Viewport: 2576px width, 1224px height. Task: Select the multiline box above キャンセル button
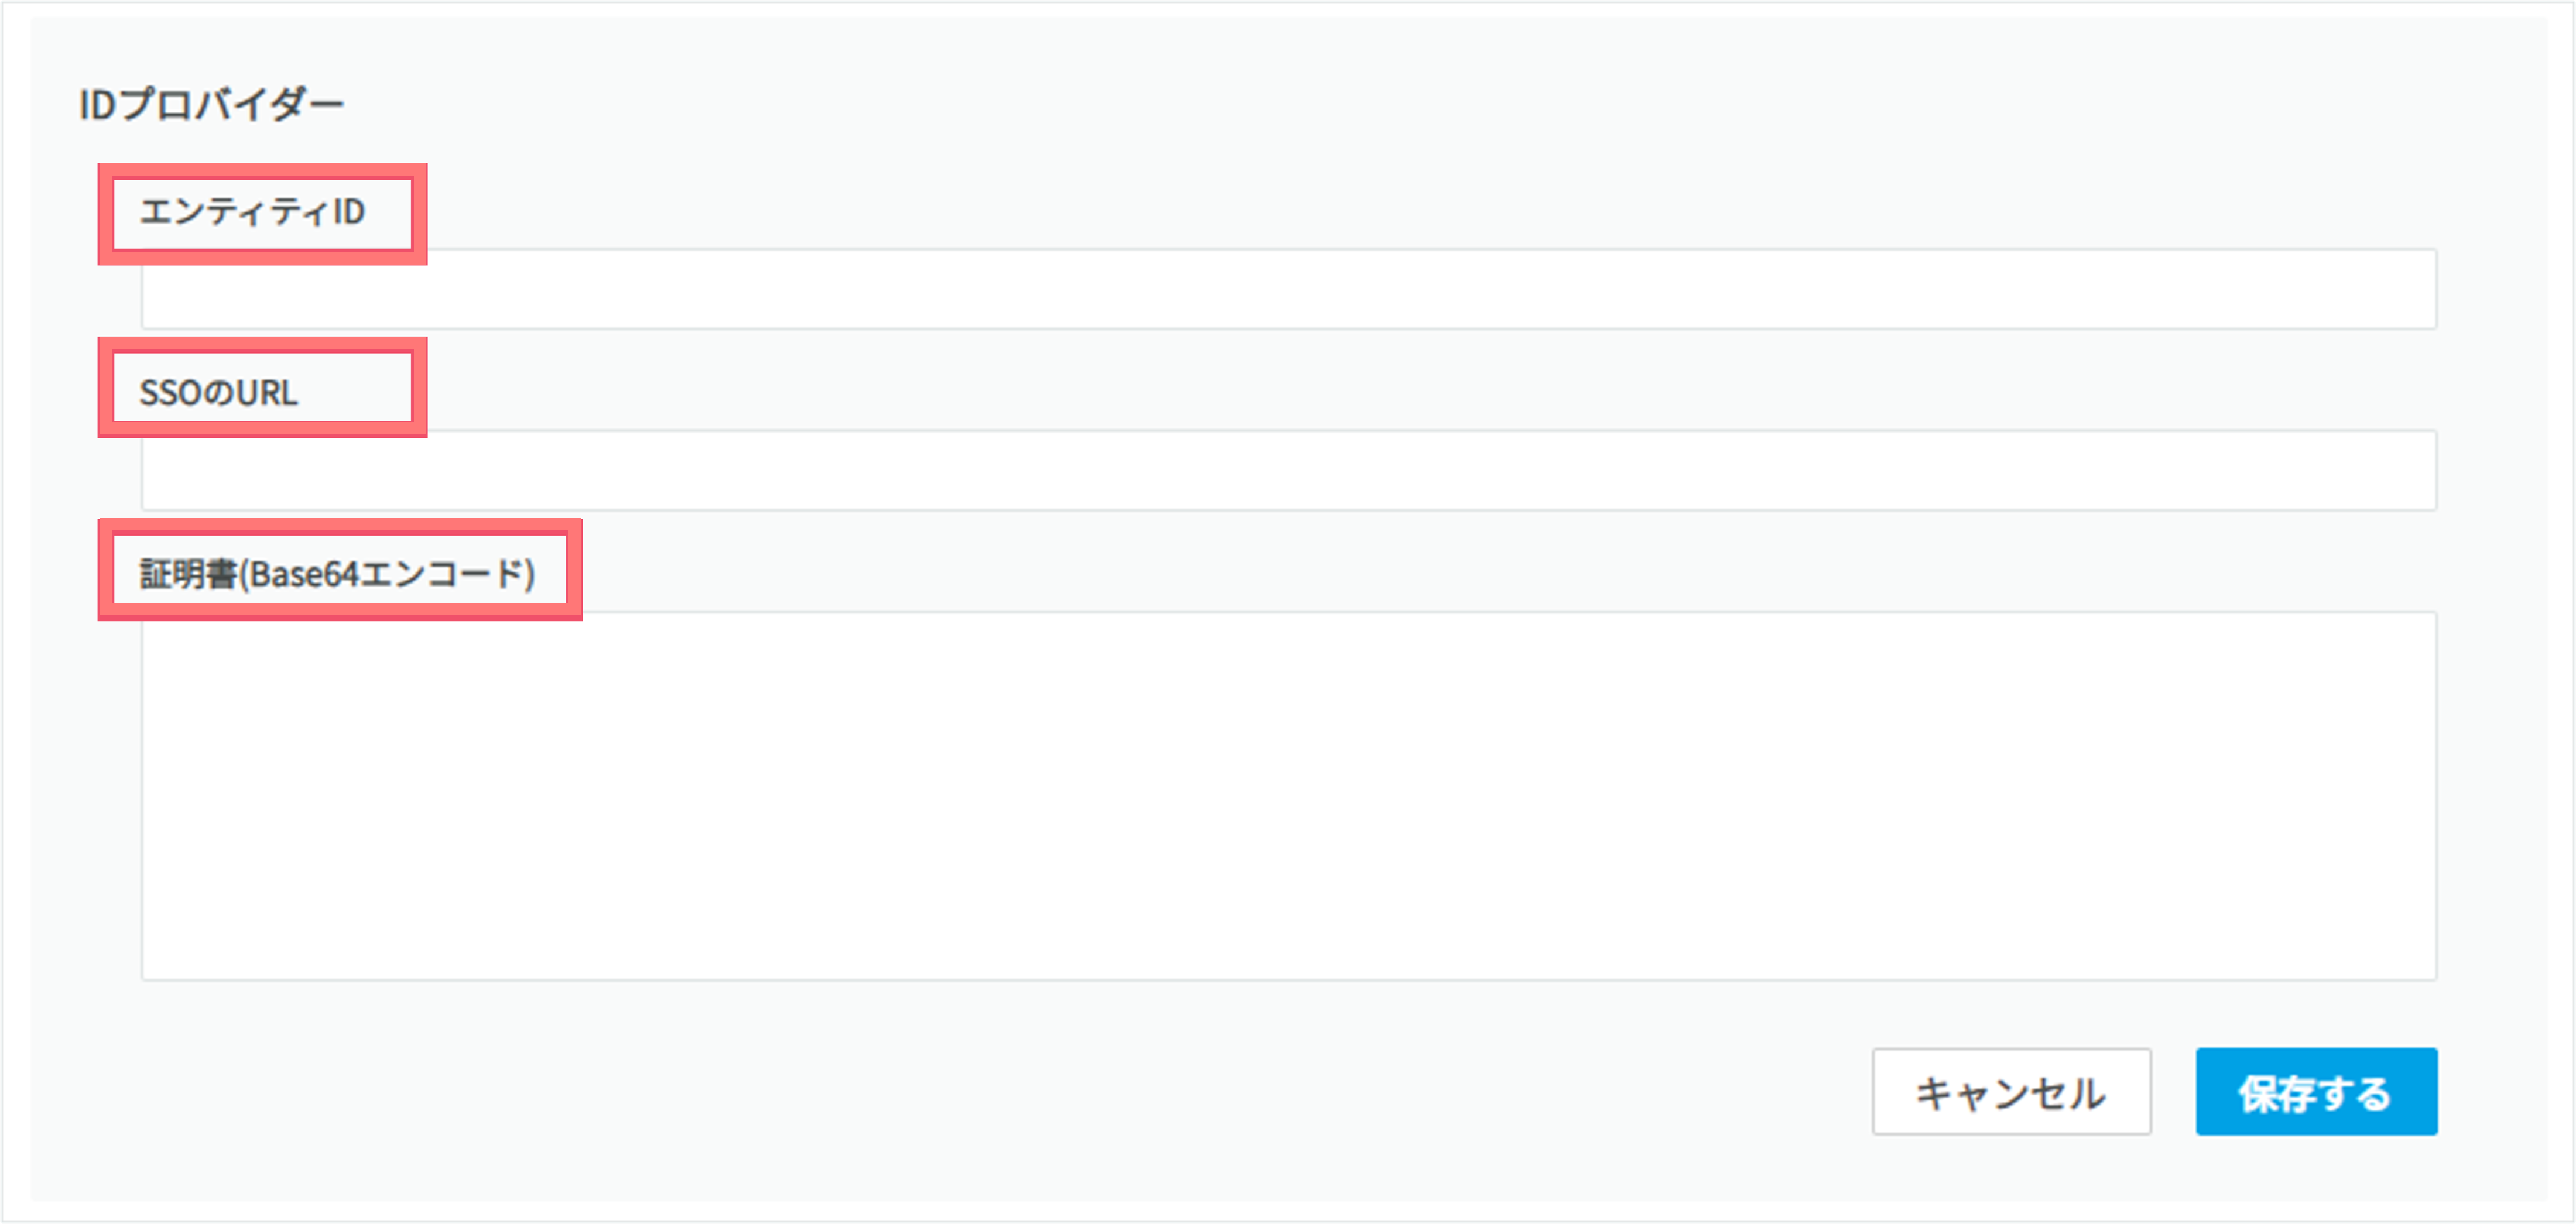pos(1288,796)
